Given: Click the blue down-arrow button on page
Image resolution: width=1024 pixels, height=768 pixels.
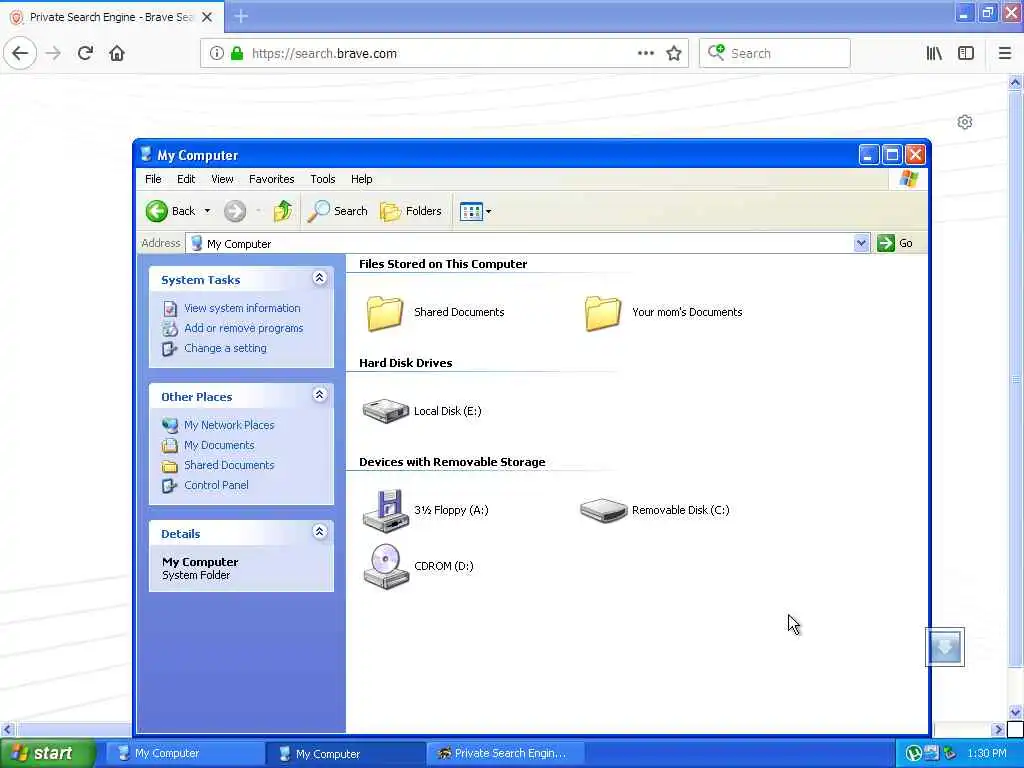Looking at the screenshot, I should (x=944, y=647).
